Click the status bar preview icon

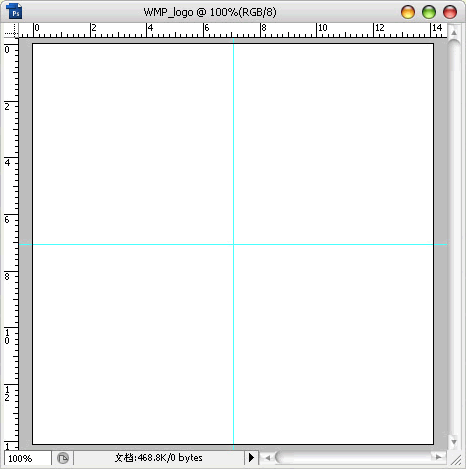click(63, 458)
